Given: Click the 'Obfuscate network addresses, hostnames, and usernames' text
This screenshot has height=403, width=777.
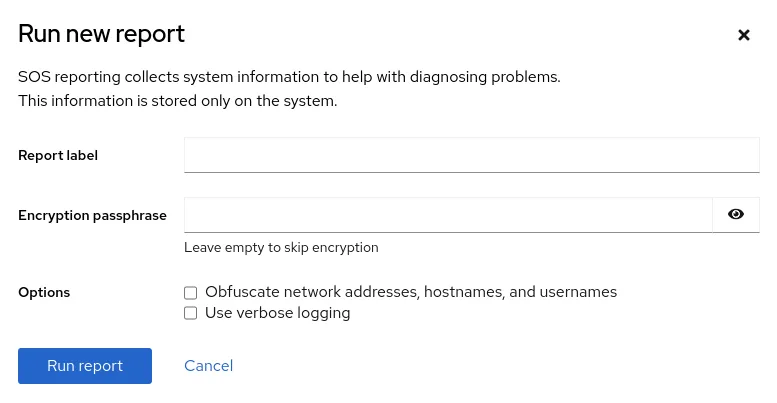Looking at the screenshot, I should tap(410, 292).
